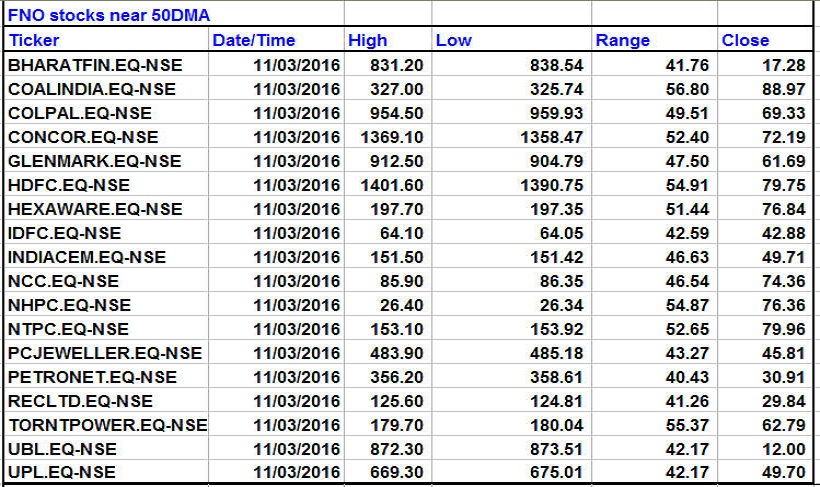The width and height of the screenshot is (820, 487).
Task: Select Close value 72.19 for CONCOR
Action: tap(784, 137)
